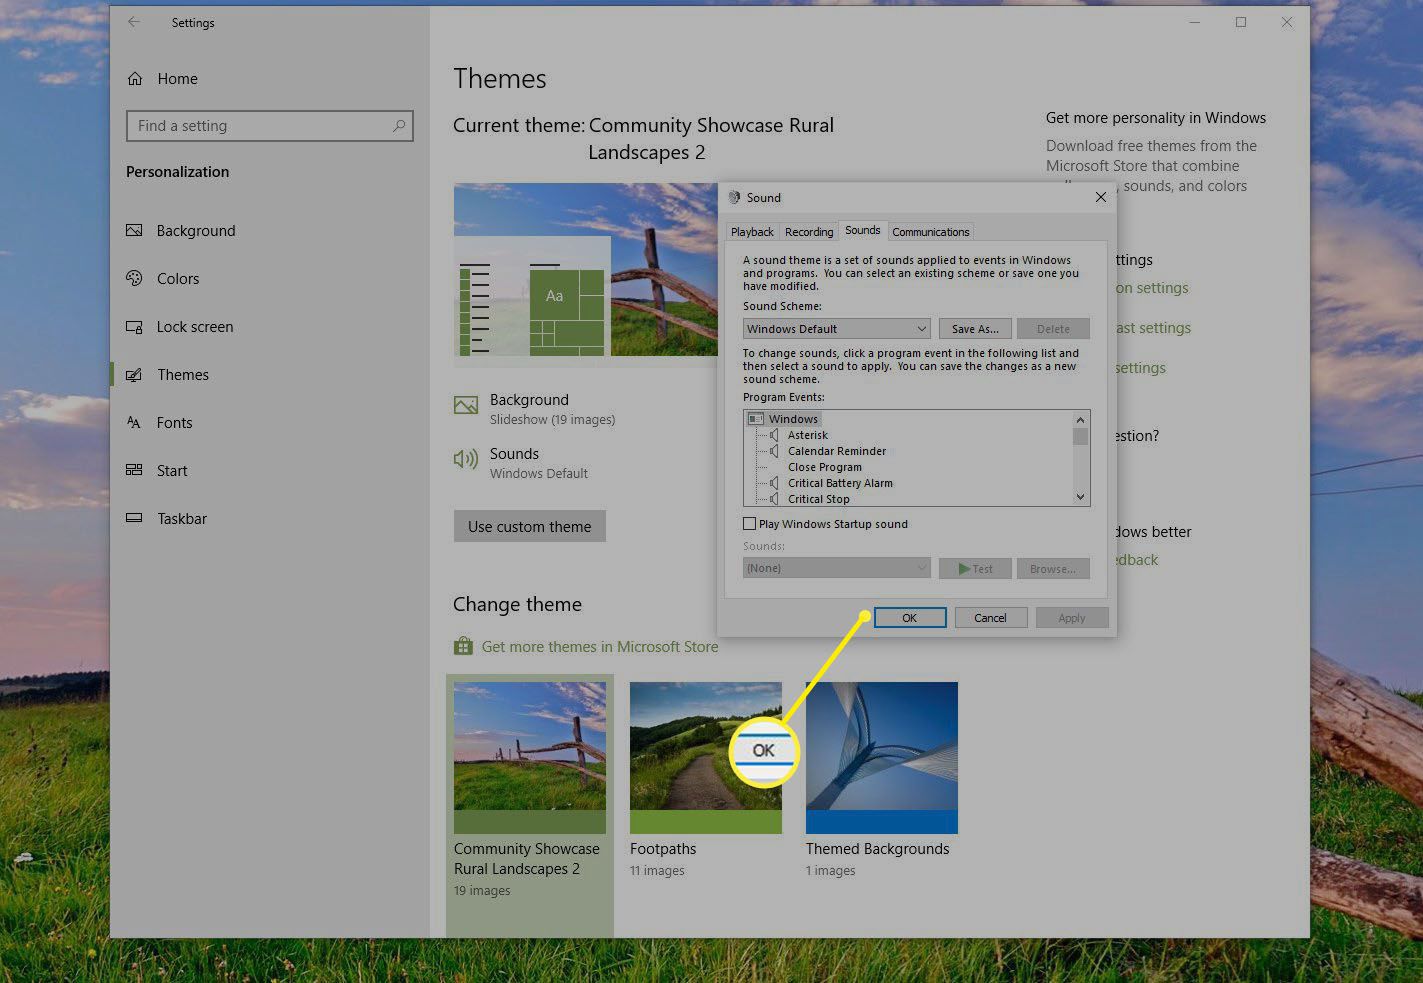The width and height of the screenshot is (1423, 983).
Task: Select Community Showcase Rural Landscapes 2 theme thumbnail
Action: pos(530,758)
